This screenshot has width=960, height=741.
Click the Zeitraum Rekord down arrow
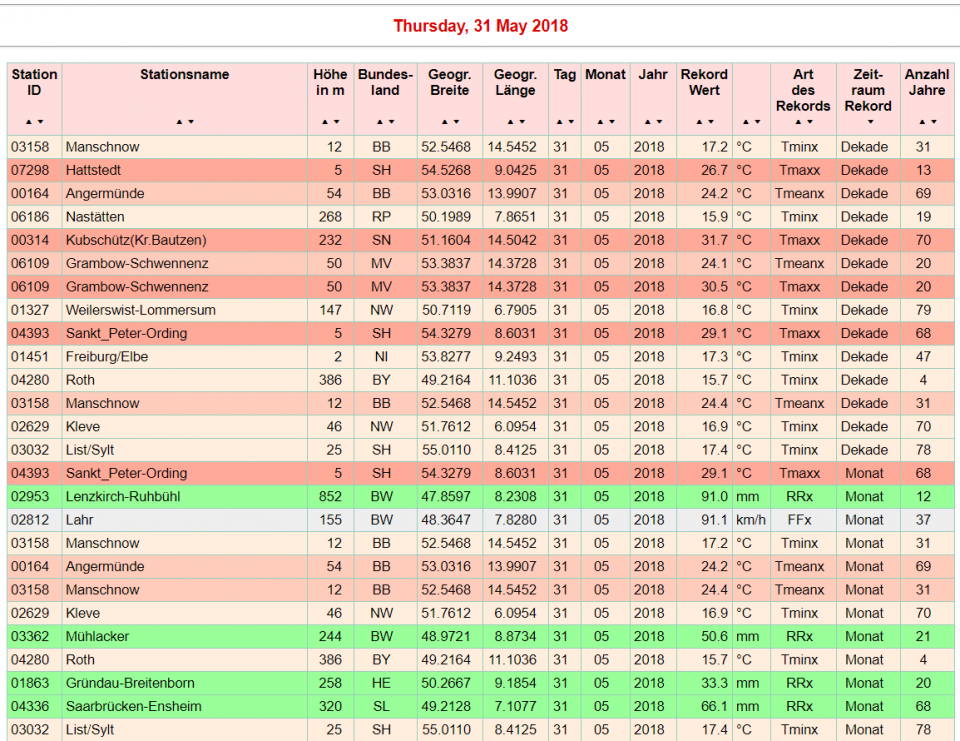coord(868,122)
